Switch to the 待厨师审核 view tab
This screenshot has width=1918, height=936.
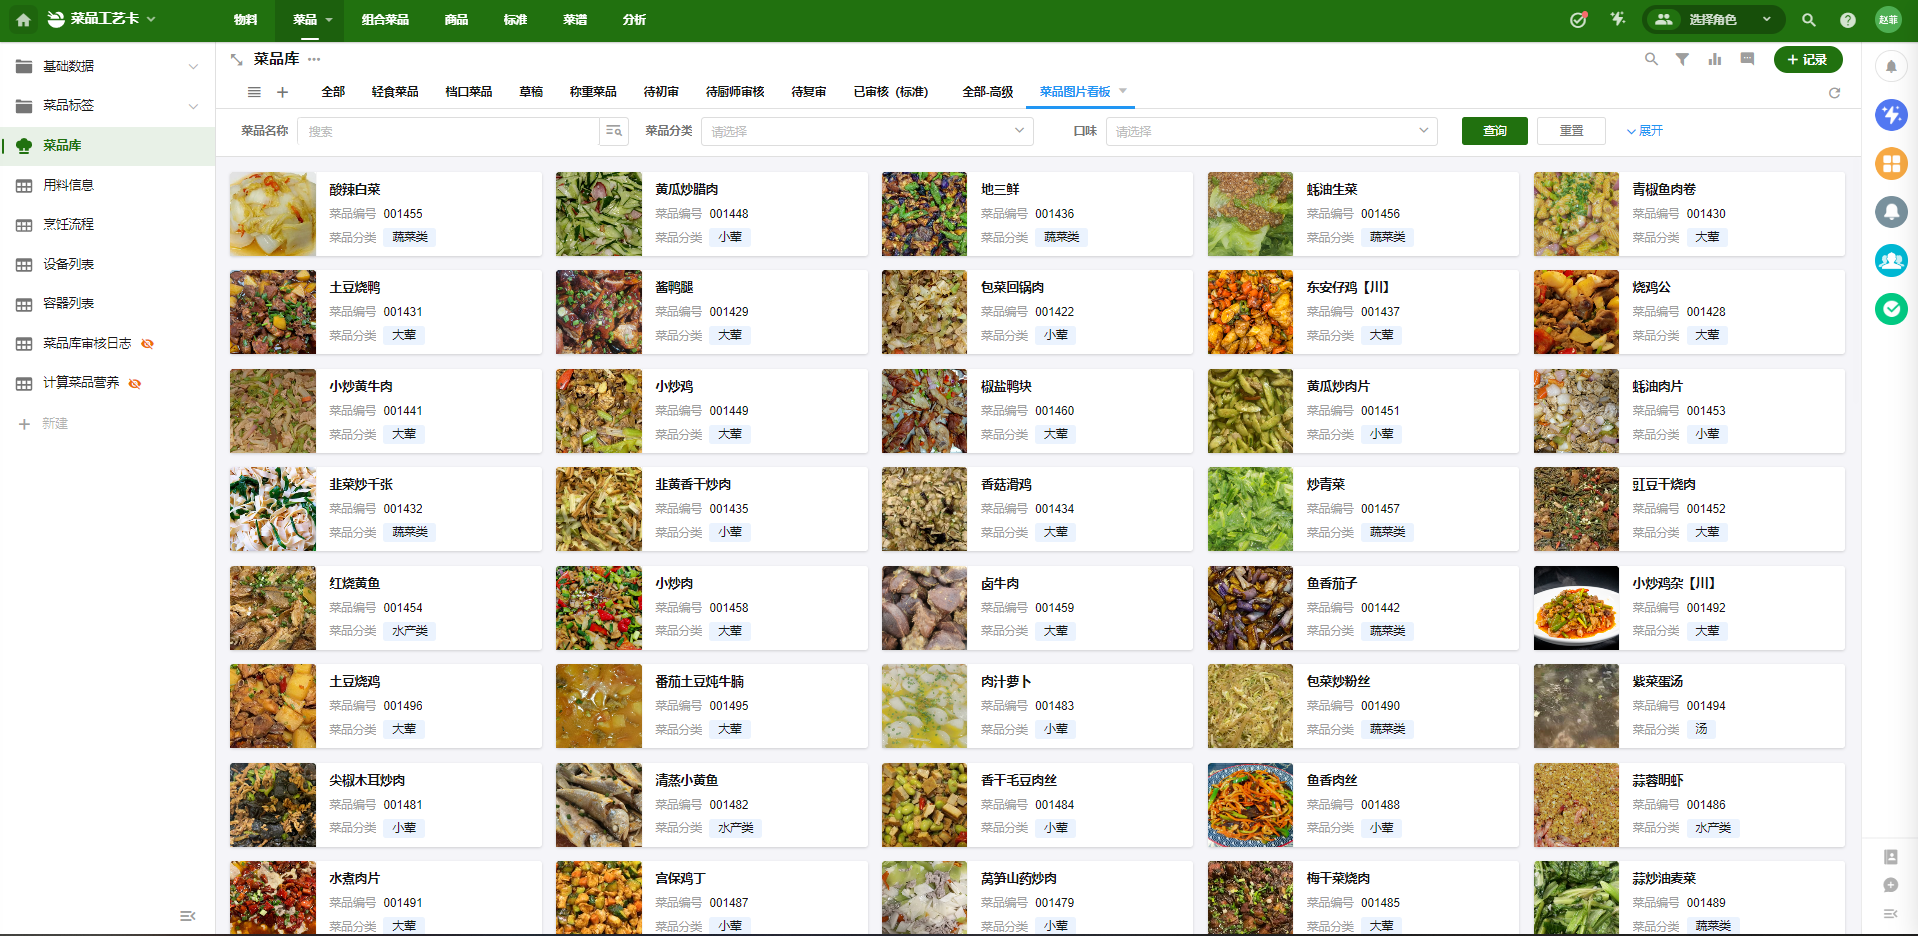pos(734,92)
